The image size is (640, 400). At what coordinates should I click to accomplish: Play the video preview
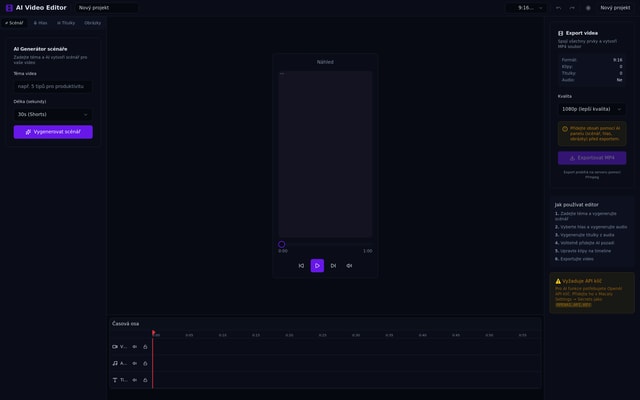click(x=317, y=266)
